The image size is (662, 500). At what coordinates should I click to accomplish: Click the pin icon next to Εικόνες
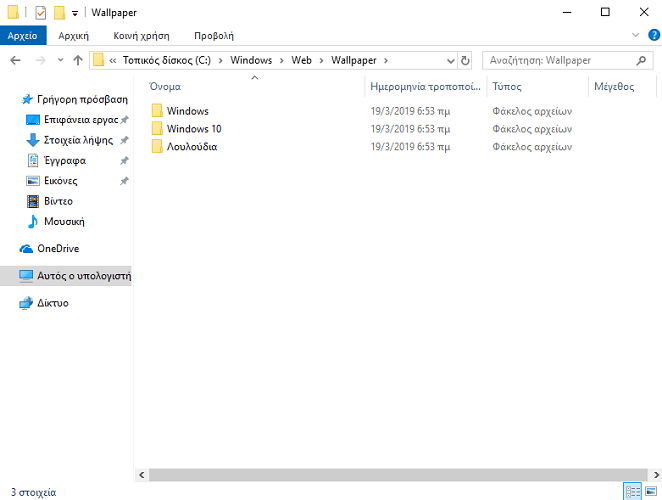coord(124,181)
